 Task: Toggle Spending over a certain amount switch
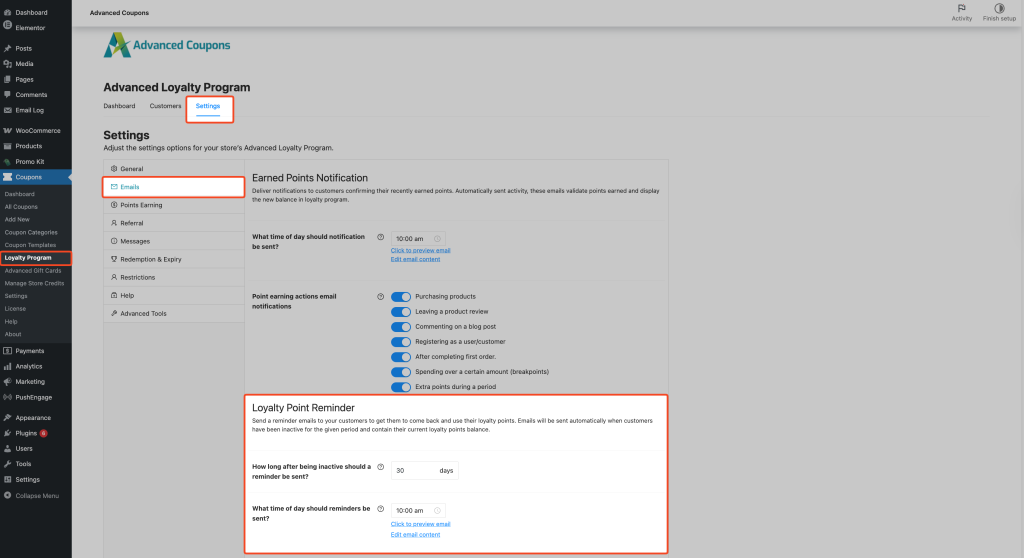401,372
